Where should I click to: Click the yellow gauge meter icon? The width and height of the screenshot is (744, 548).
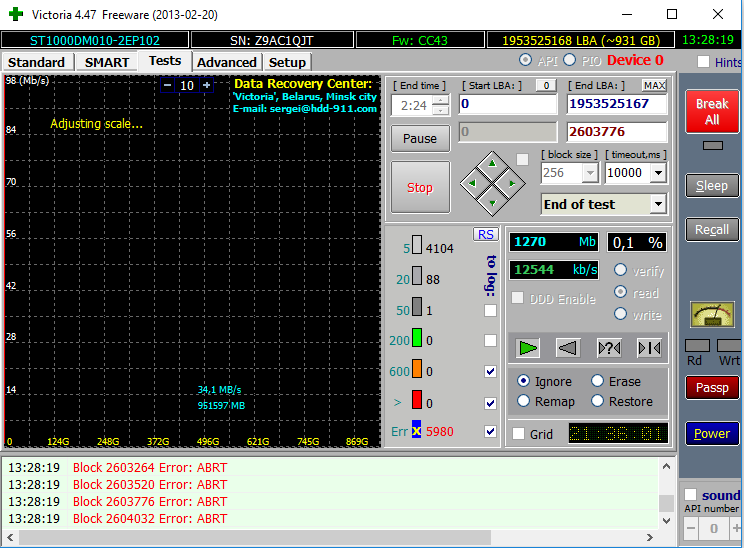tap(713, 316)
